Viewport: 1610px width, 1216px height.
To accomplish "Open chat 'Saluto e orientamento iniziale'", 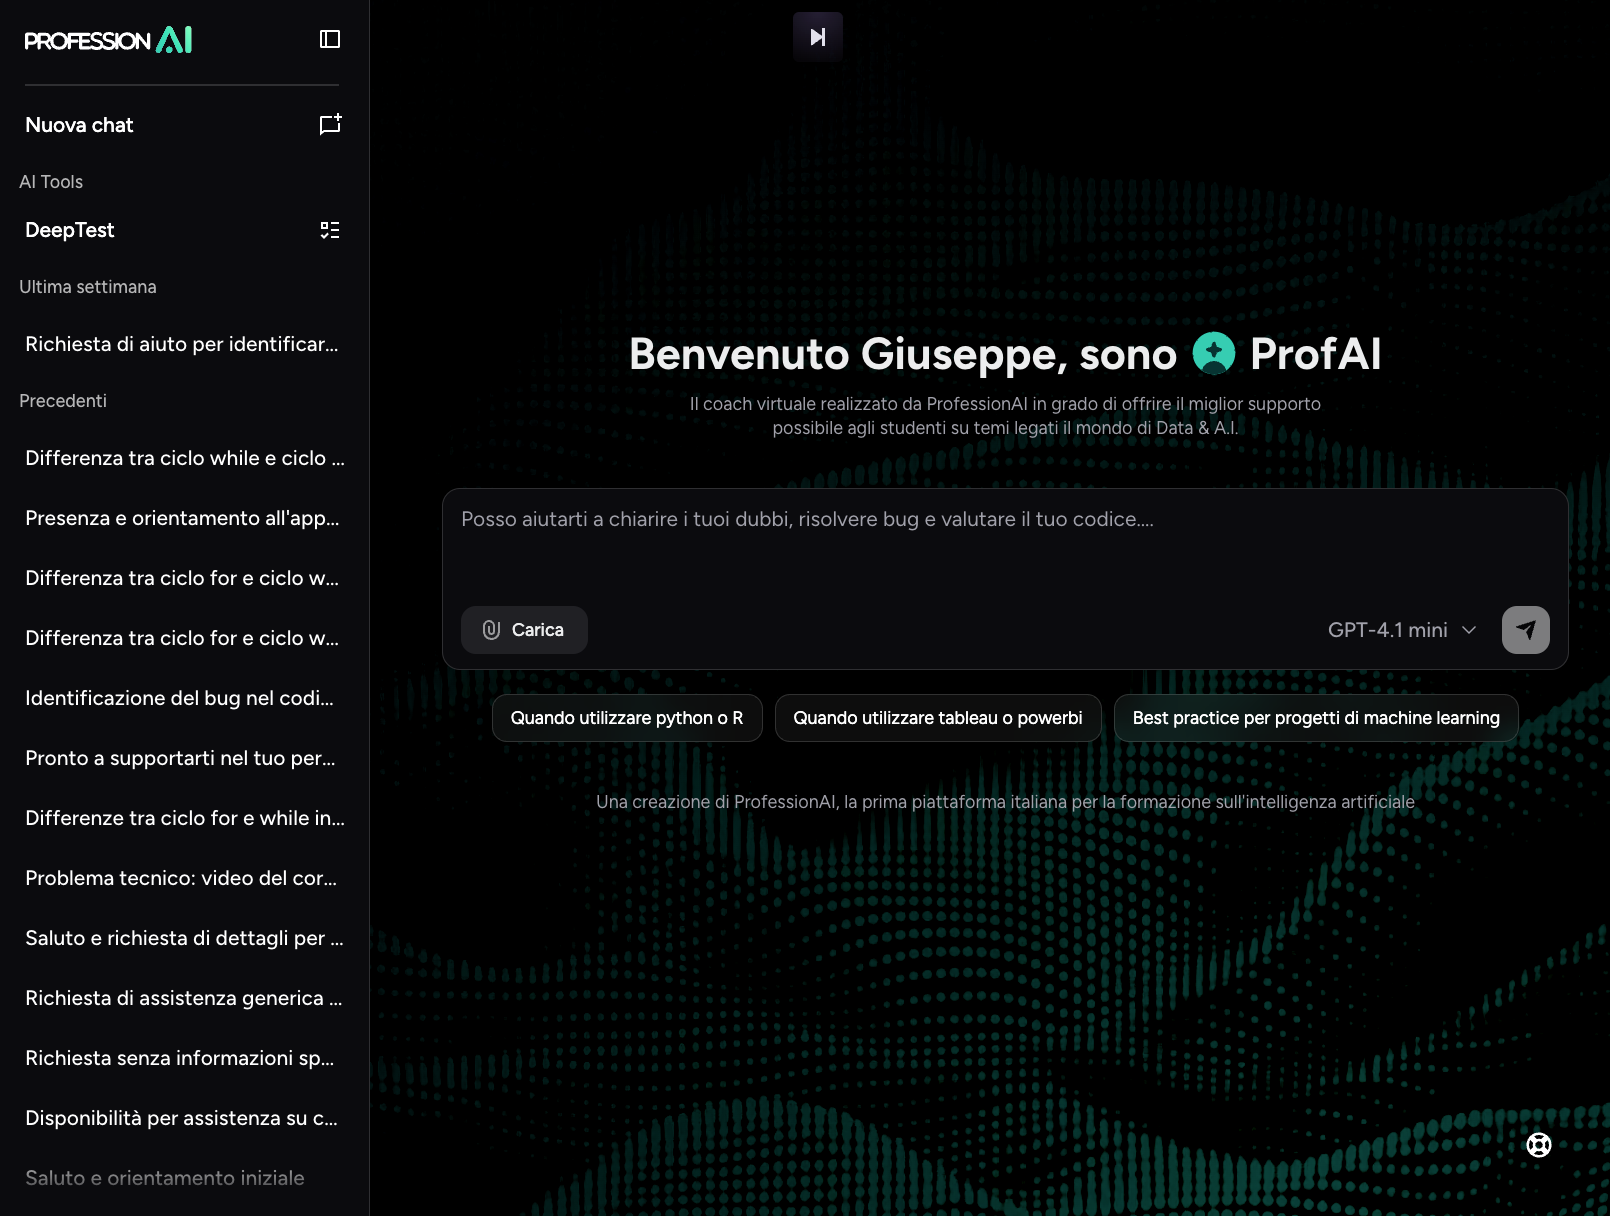I will pyautogui.click(x=165, y=1178).
